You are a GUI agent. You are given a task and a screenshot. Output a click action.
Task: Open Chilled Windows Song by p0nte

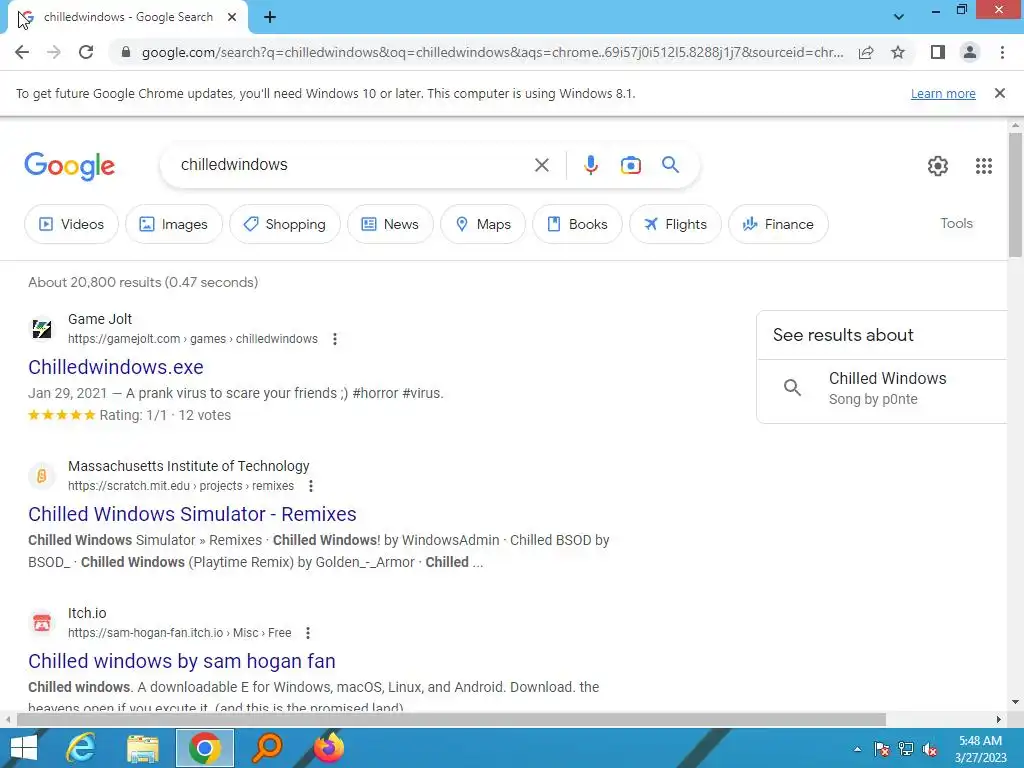coord(883,389)
